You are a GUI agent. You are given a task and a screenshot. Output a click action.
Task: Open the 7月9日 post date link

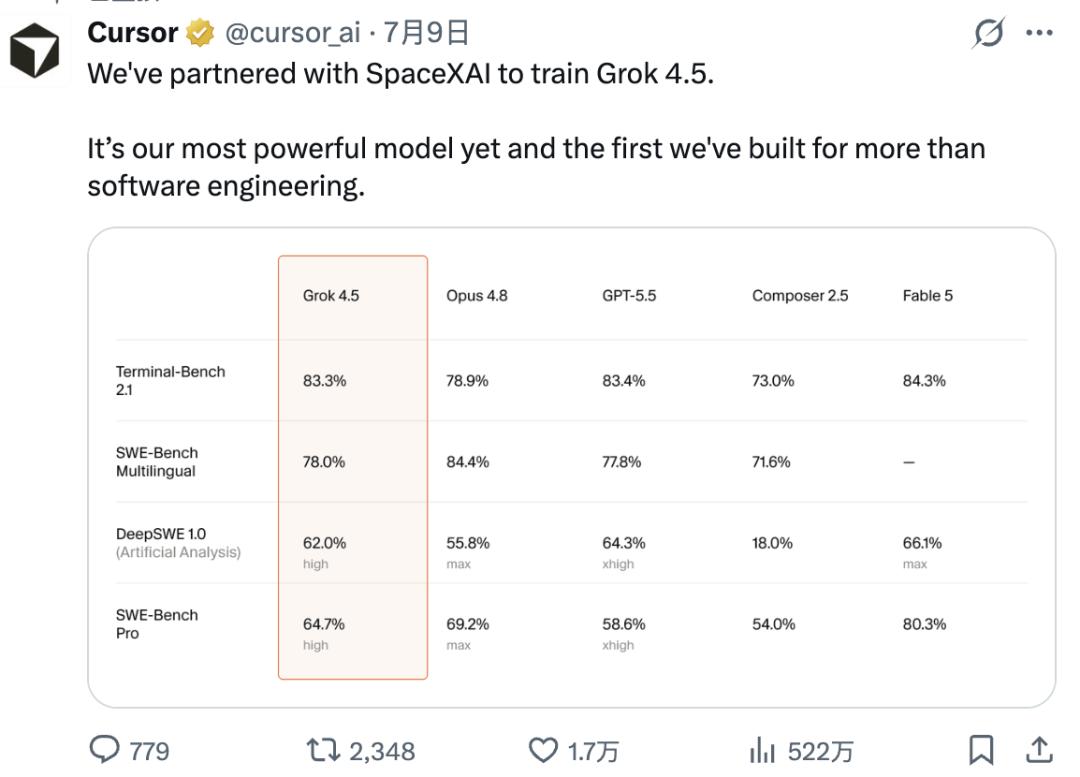click(426, 32)
